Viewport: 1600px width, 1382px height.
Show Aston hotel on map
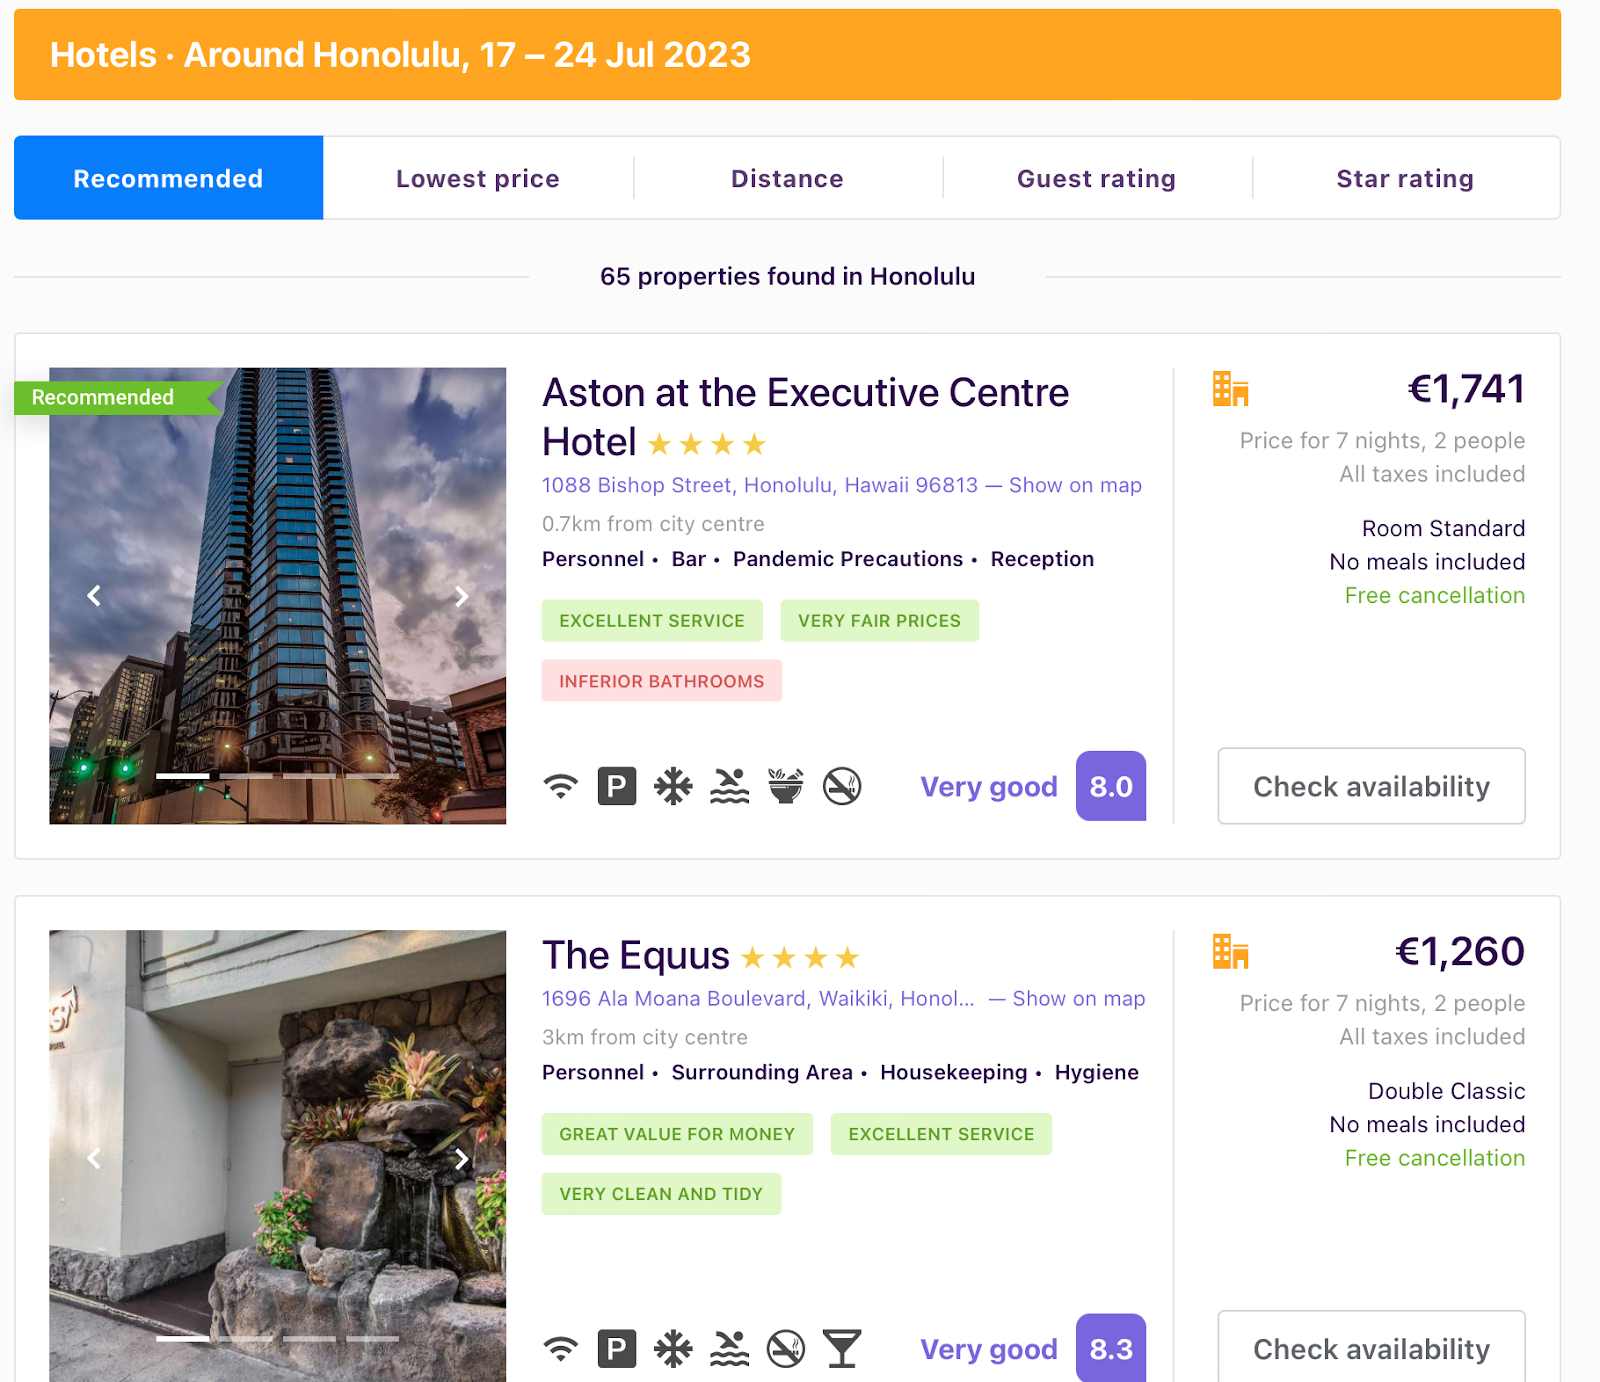click(x=1075, y=485)
